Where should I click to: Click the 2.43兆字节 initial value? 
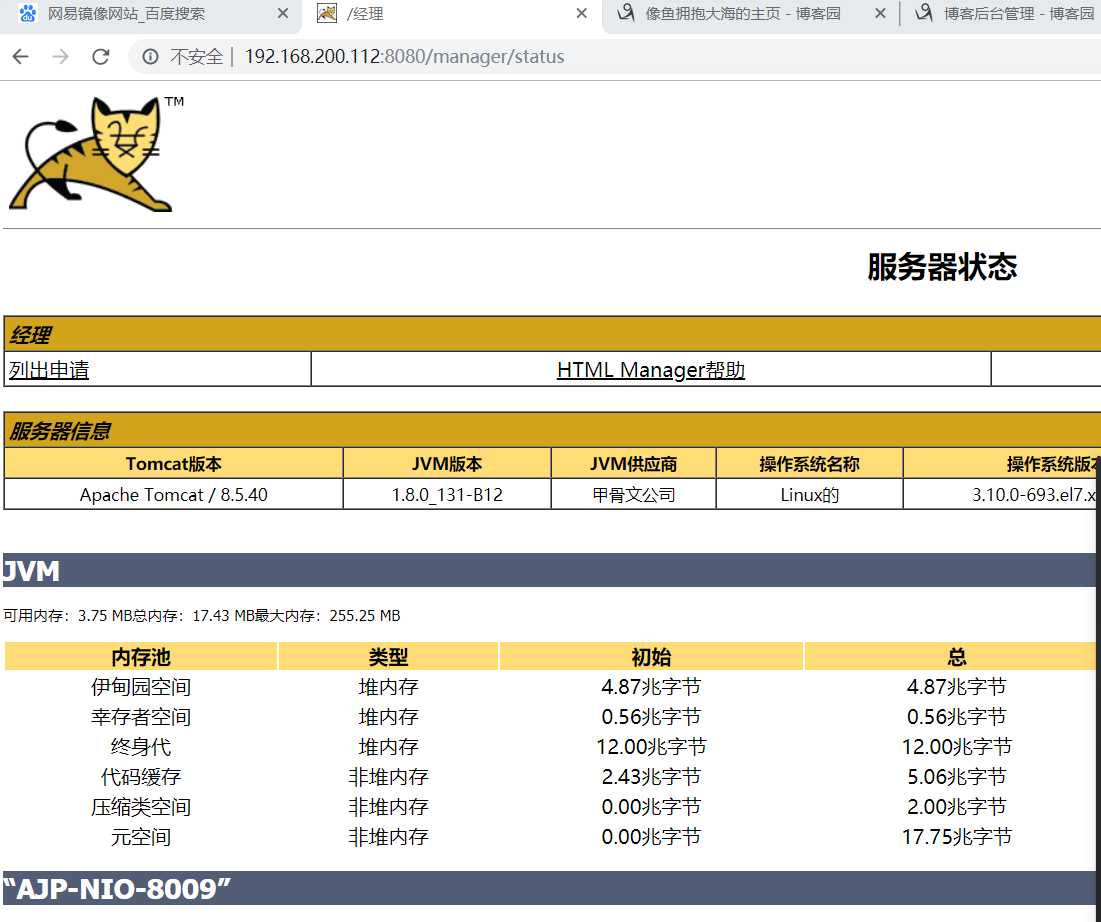651,777
